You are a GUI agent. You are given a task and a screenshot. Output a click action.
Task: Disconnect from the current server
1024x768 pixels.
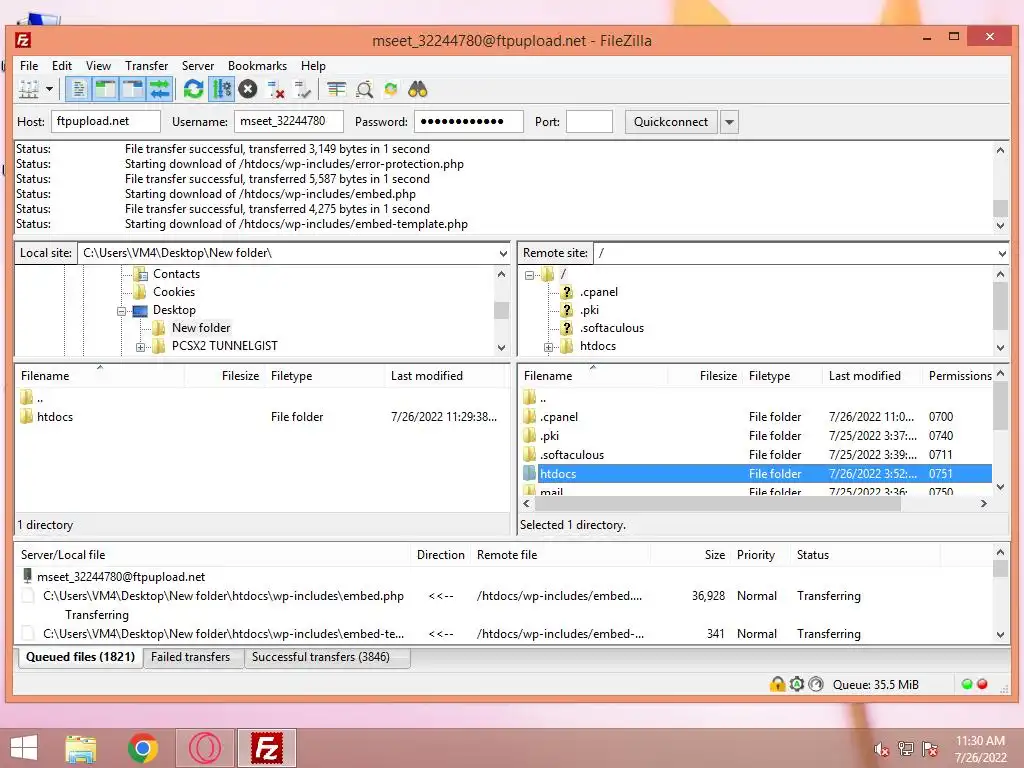coord(276,89)
